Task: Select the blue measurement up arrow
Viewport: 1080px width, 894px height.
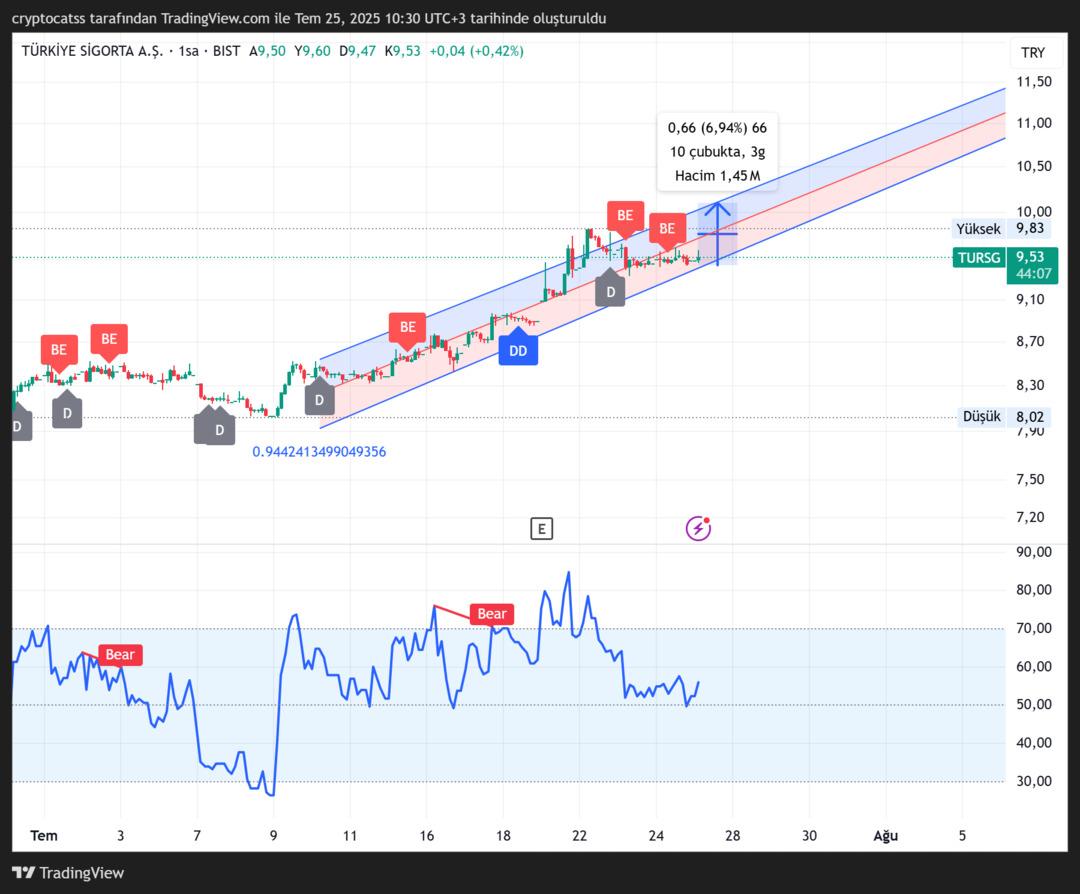Action: click(x=717, y=234)
